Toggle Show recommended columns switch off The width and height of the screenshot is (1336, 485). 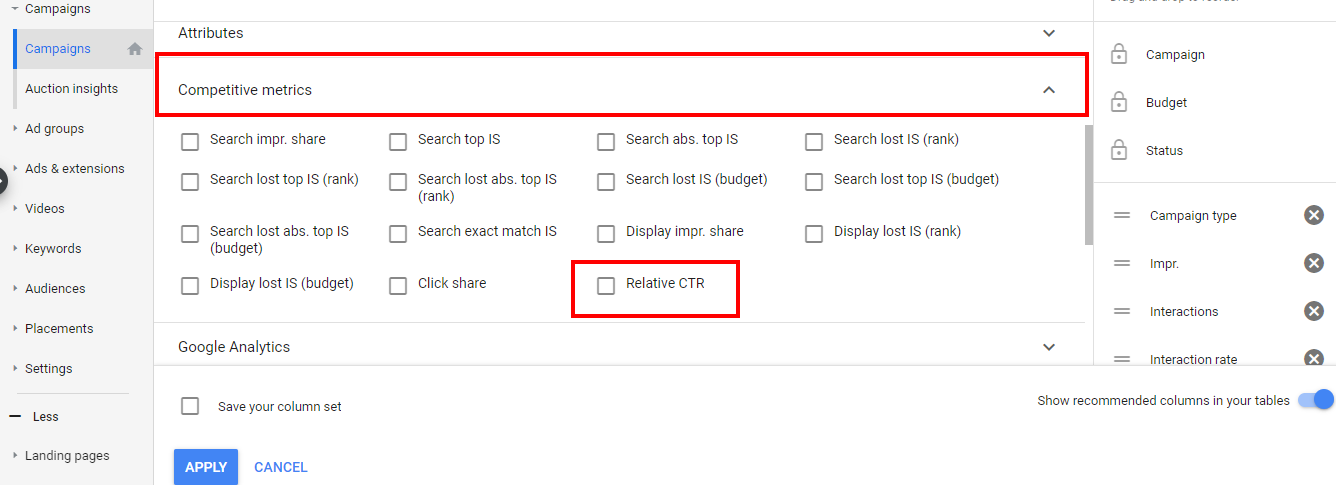tap(1316, 400)
